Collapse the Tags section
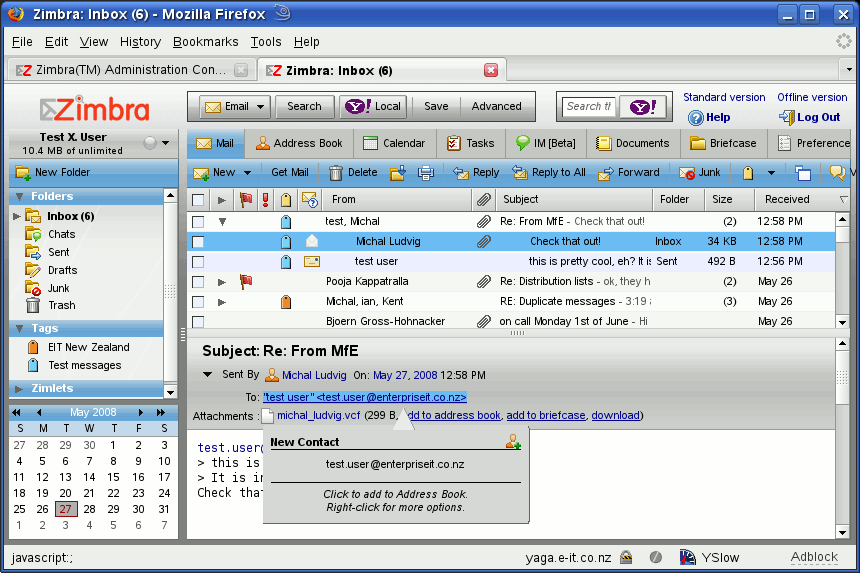 pyautogui.click(x=20, y=328)
